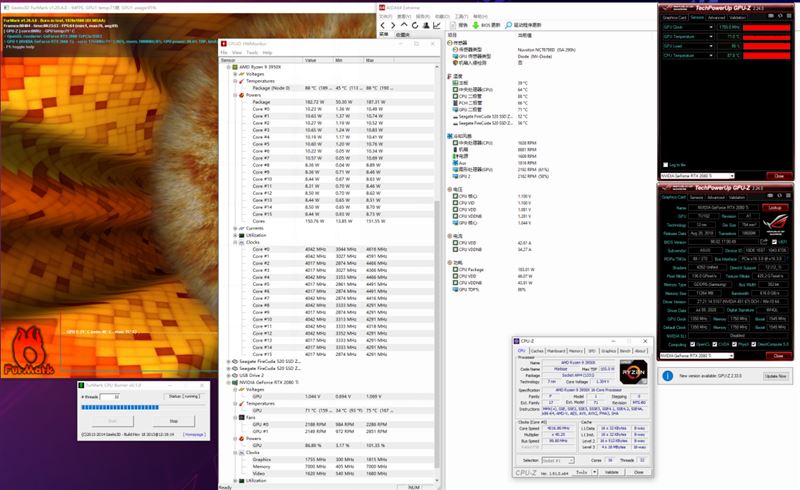Open the HWMonitor View menu
This screenshot has width=800, height=490.
pos(237,53)
